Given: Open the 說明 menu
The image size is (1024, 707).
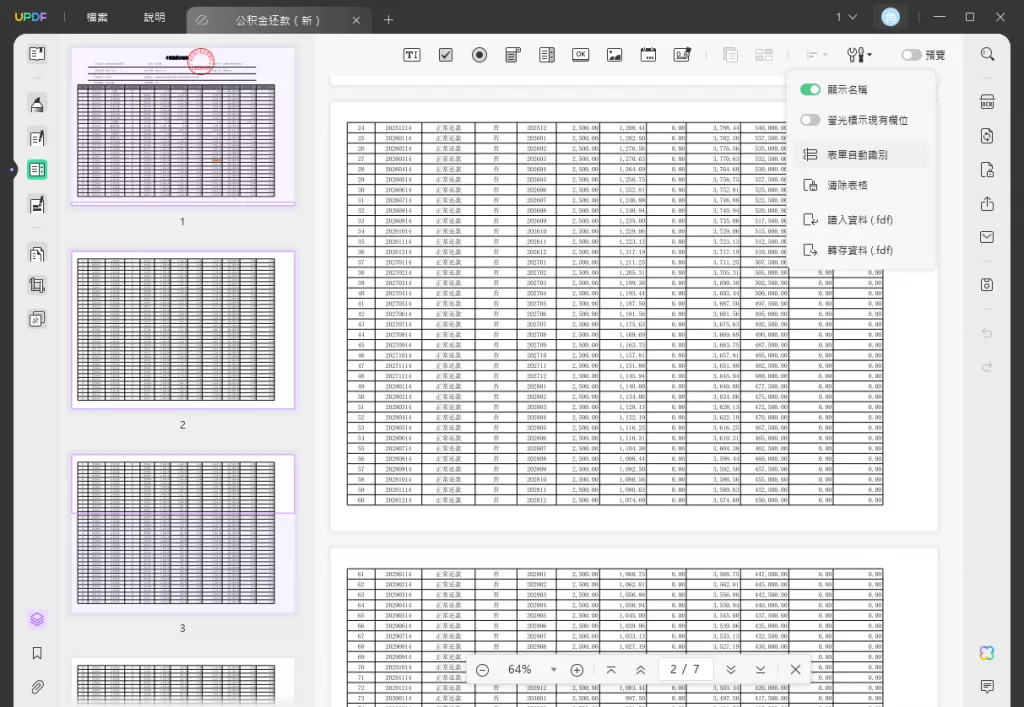Looking at the screenshot, I should tap(154, 17).
